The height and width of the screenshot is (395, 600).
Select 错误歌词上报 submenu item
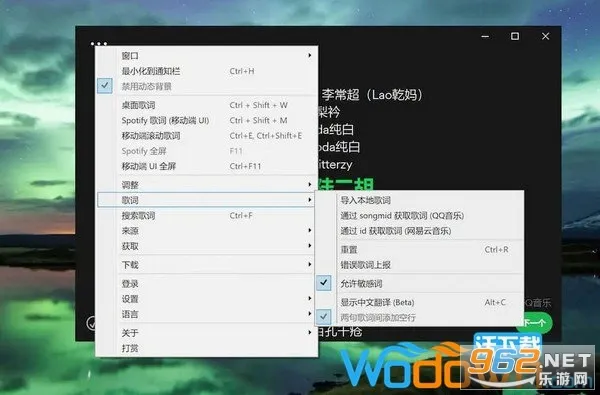pyautogui.click(x=419, y=265)
